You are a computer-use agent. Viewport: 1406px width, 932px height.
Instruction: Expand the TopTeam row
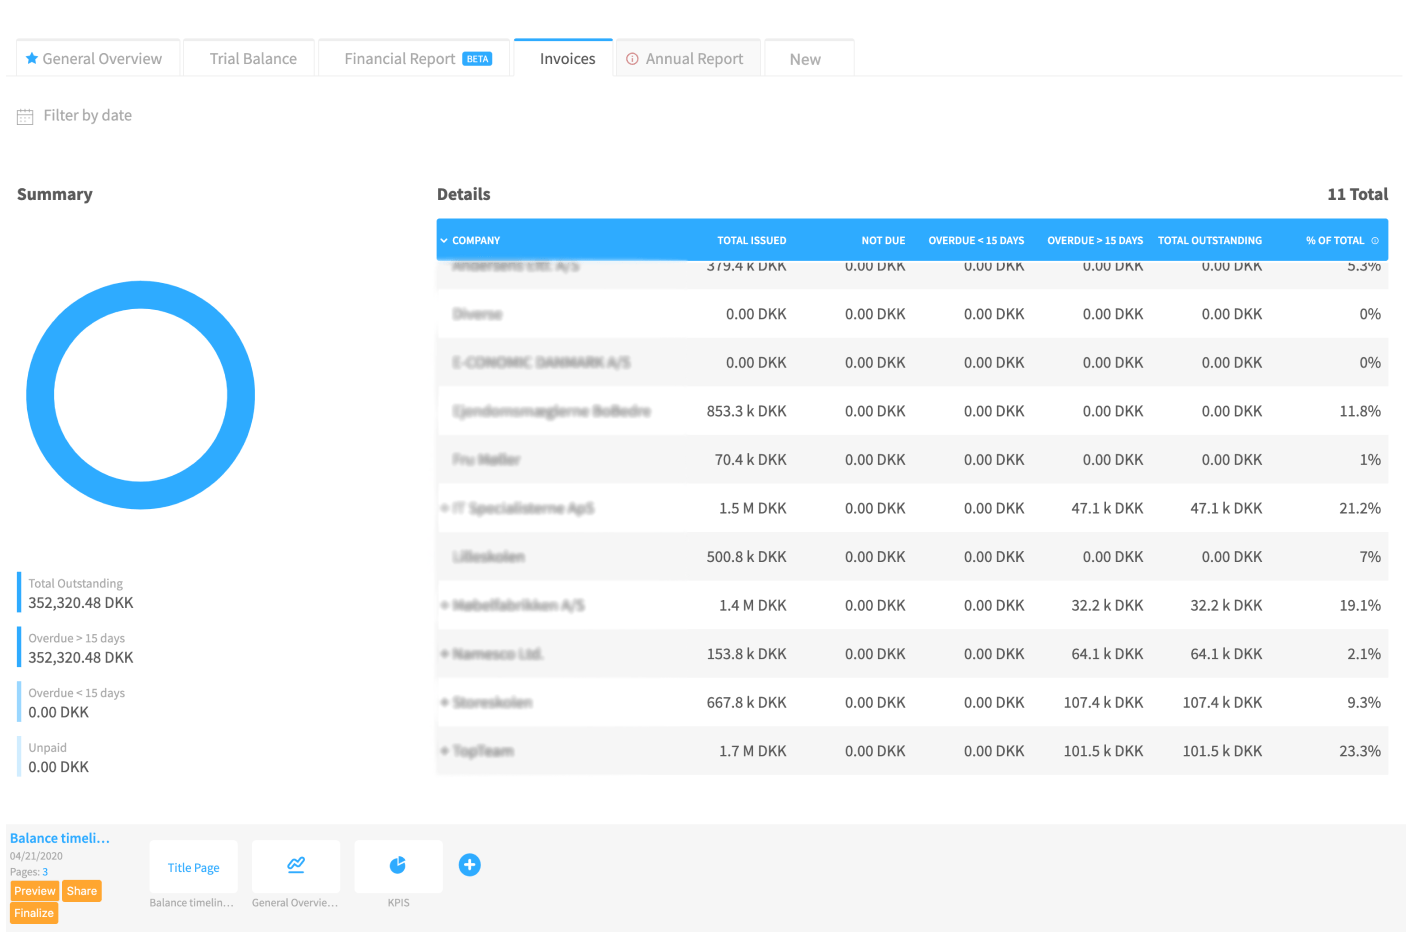[444, 751]
